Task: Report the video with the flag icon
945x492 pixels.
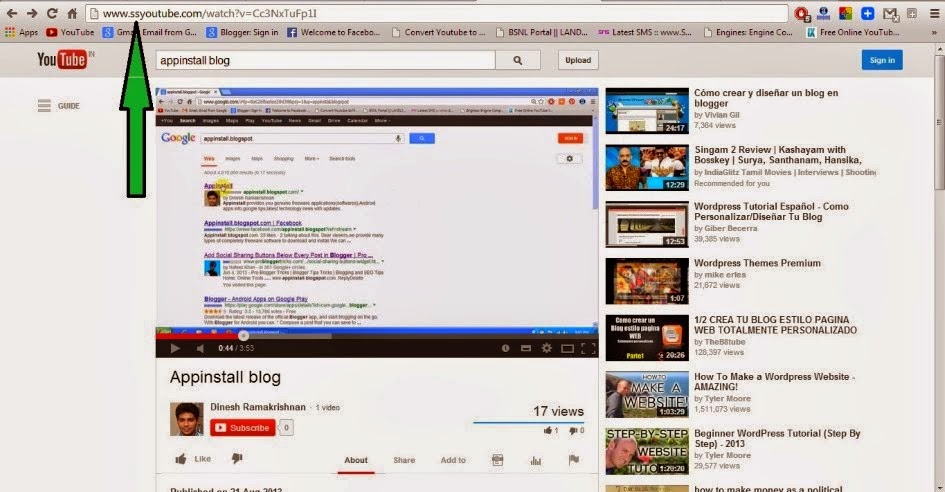Action: click(574, 460)
